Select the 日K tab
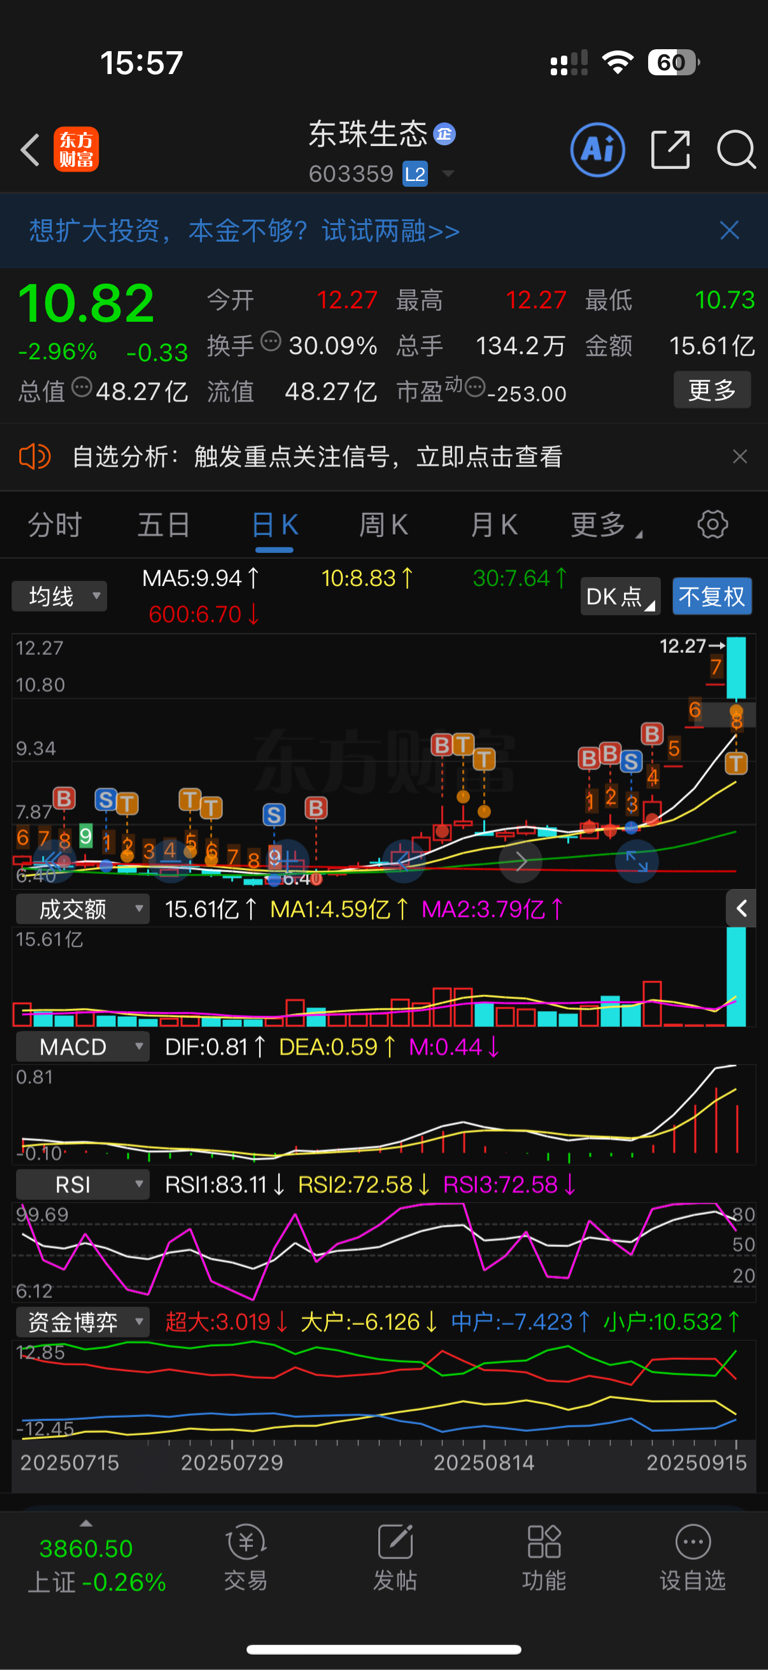Screen dimensions: 768x1670 tap(274, 524)
